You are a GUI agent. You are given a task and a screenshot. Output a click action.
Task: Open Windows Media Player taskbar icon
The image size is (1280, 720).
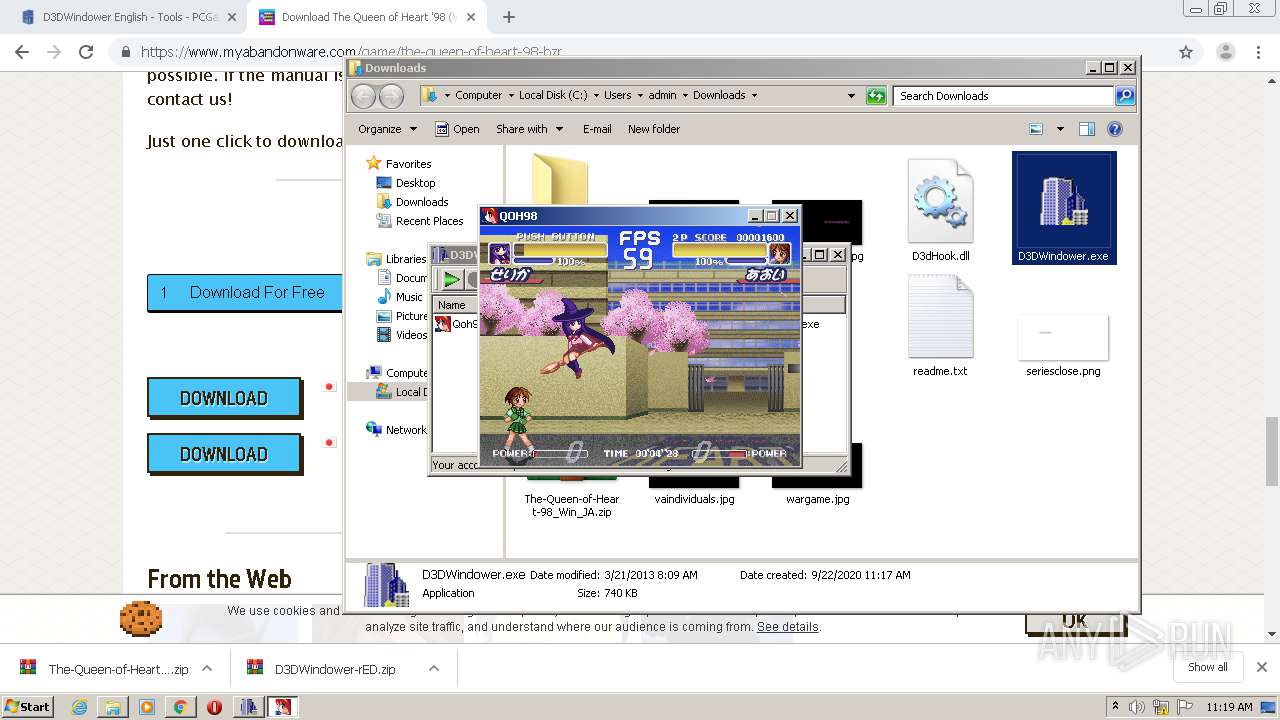pyautogui.click(x=147, y=707)
